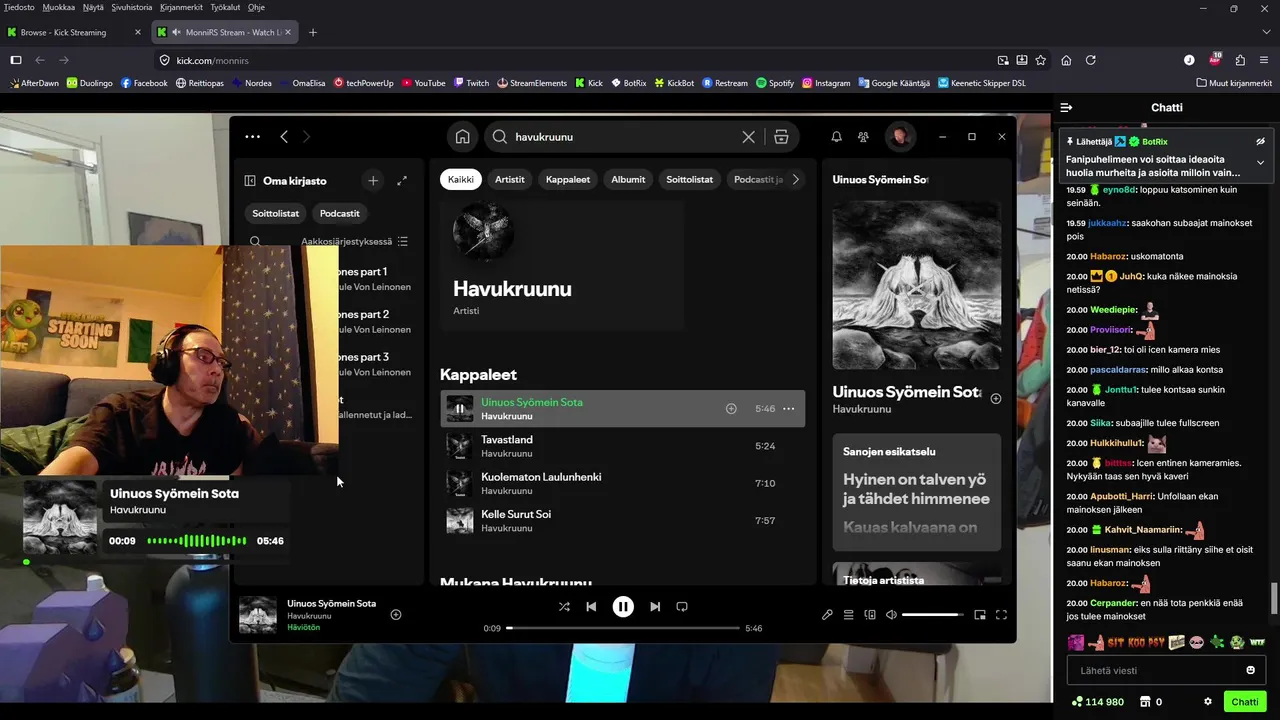Enter Spotify full screen view
The image size is (1280, 720).
click(1001, 615)
